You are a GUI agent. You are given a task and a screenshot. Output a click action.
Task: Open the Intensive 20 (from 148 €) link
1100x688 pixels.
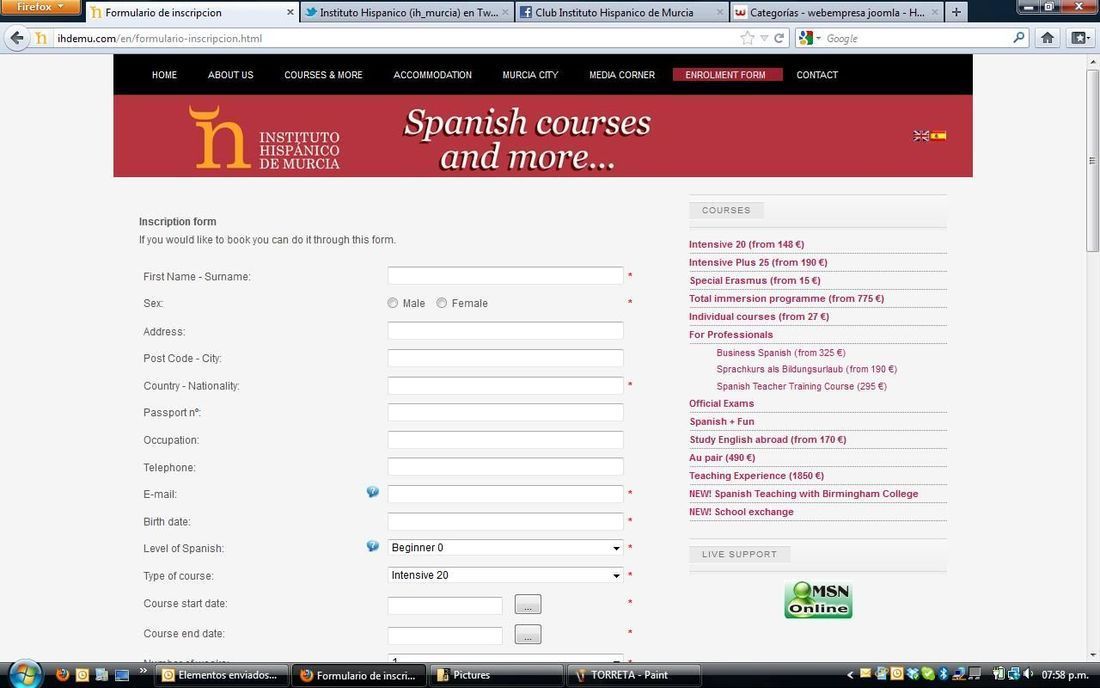coord(746,244)
